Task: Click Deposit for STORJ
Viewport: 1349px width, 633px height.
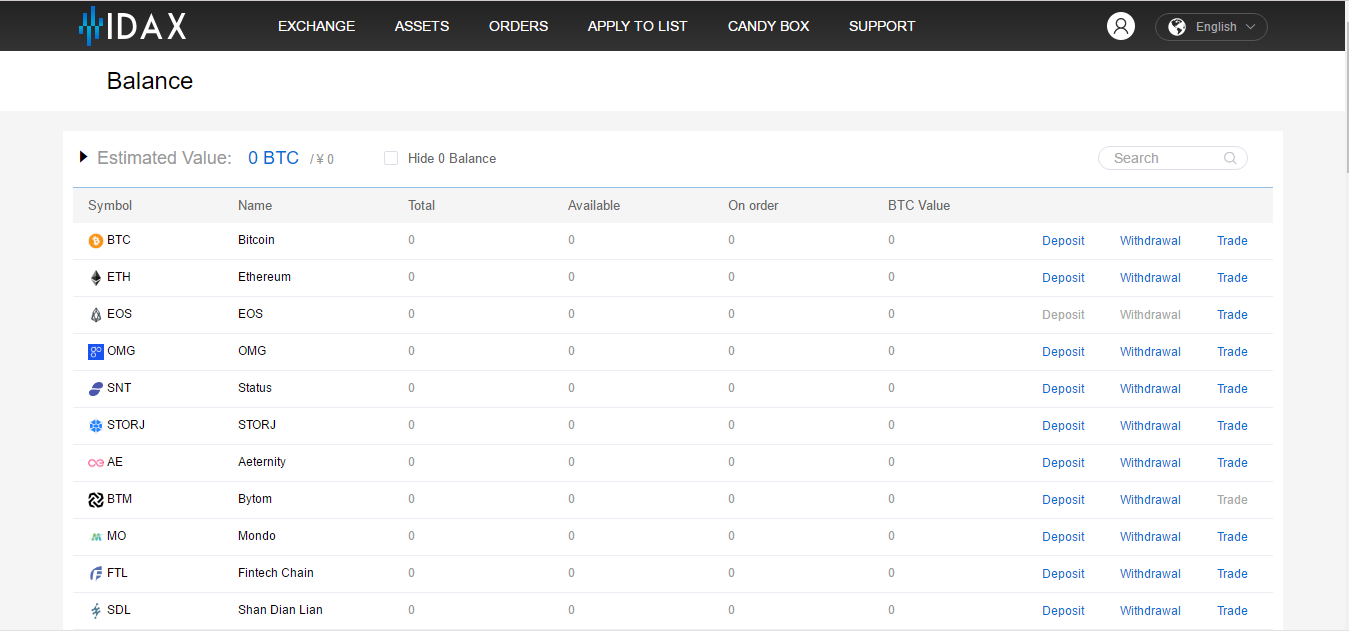Action: 1063,426
